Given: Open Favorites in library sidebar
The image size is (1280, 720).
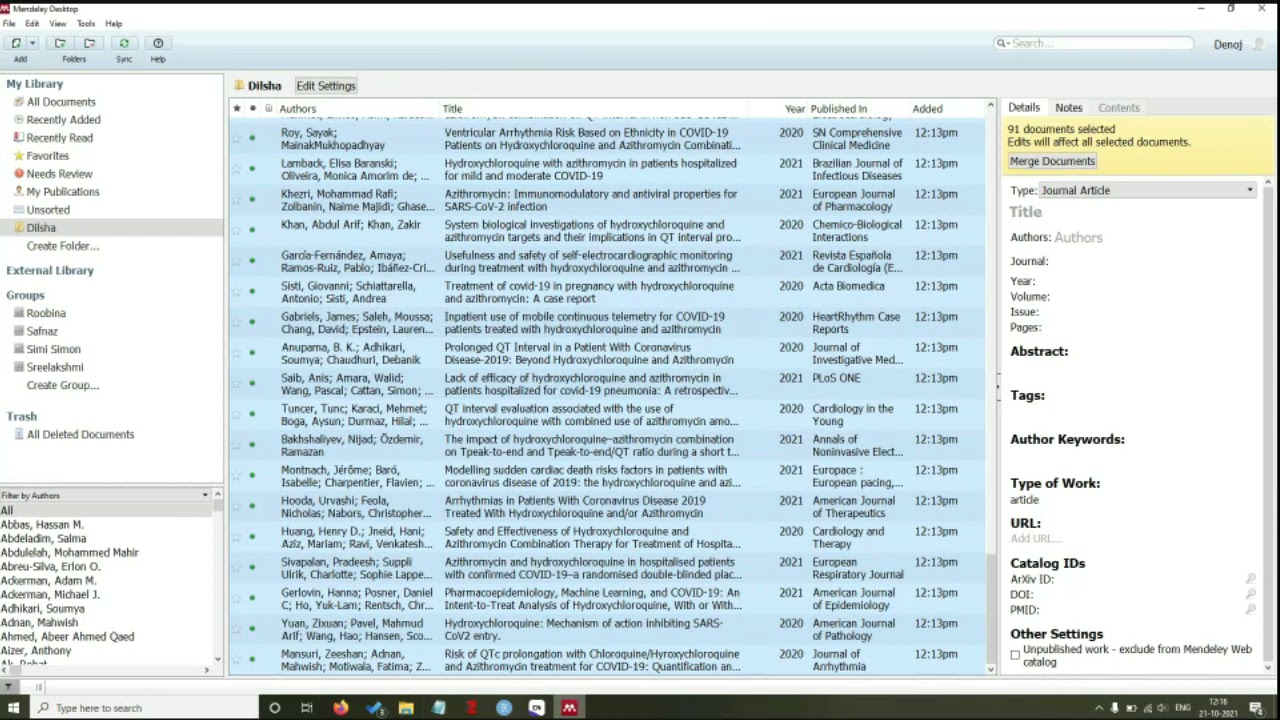Looking at the screenshot, I should click(47, 156).
